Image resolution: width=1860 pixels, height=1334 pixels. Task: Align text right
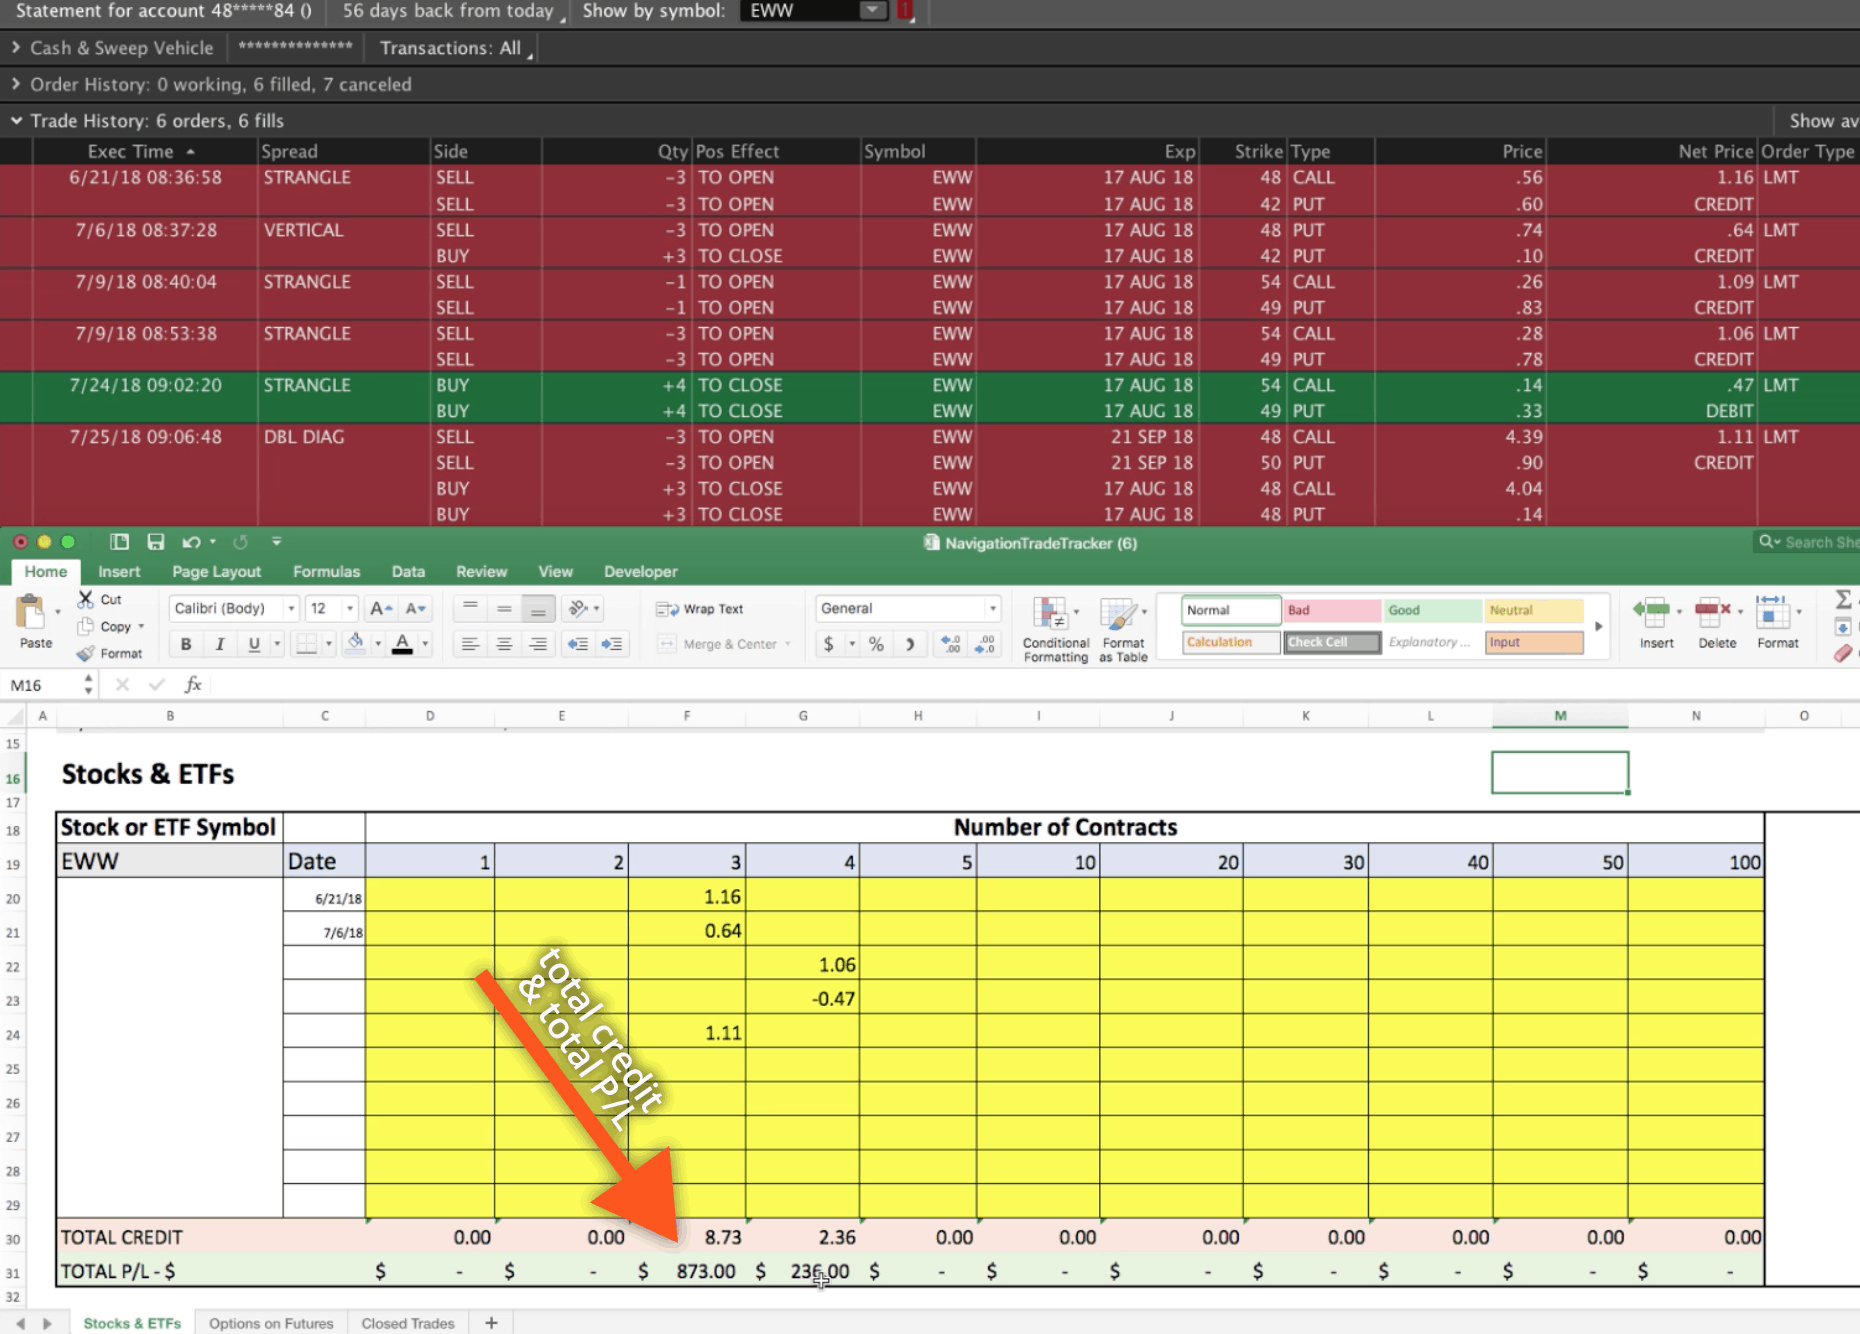[538, 644]
